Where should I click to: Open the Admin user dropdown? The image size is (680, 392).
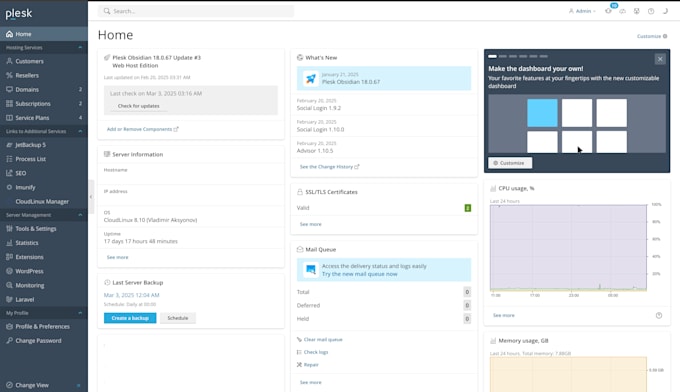click(582, 11)
